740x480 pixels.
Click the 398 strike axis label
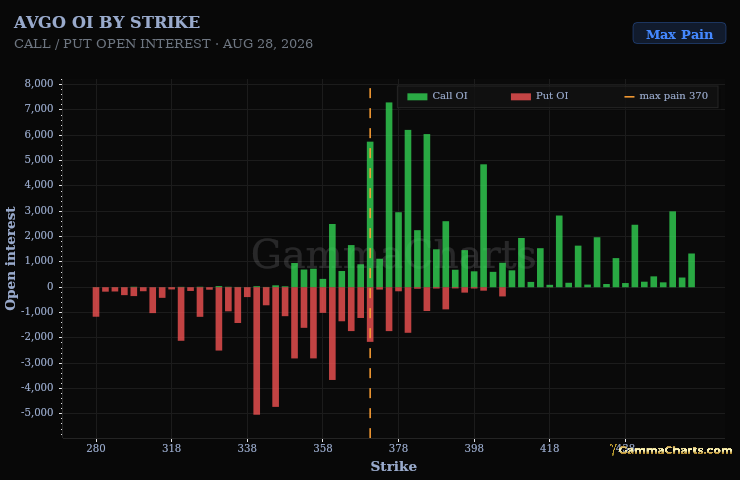click(474, 448)
